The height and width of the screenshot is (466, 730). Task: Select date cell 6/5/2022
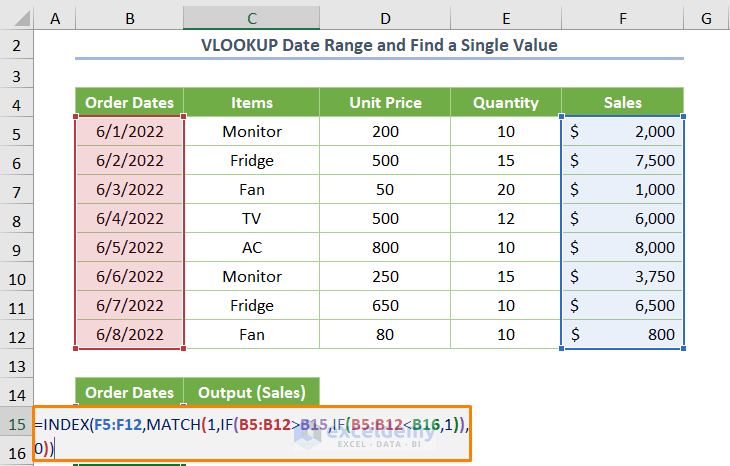[129, 247]
